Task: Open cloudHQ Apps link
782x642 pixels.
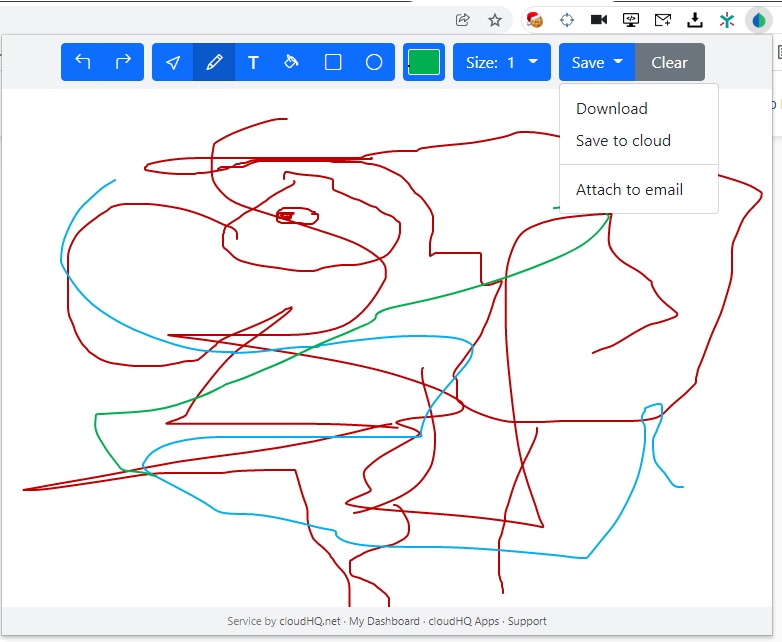Action: point(464,621)
